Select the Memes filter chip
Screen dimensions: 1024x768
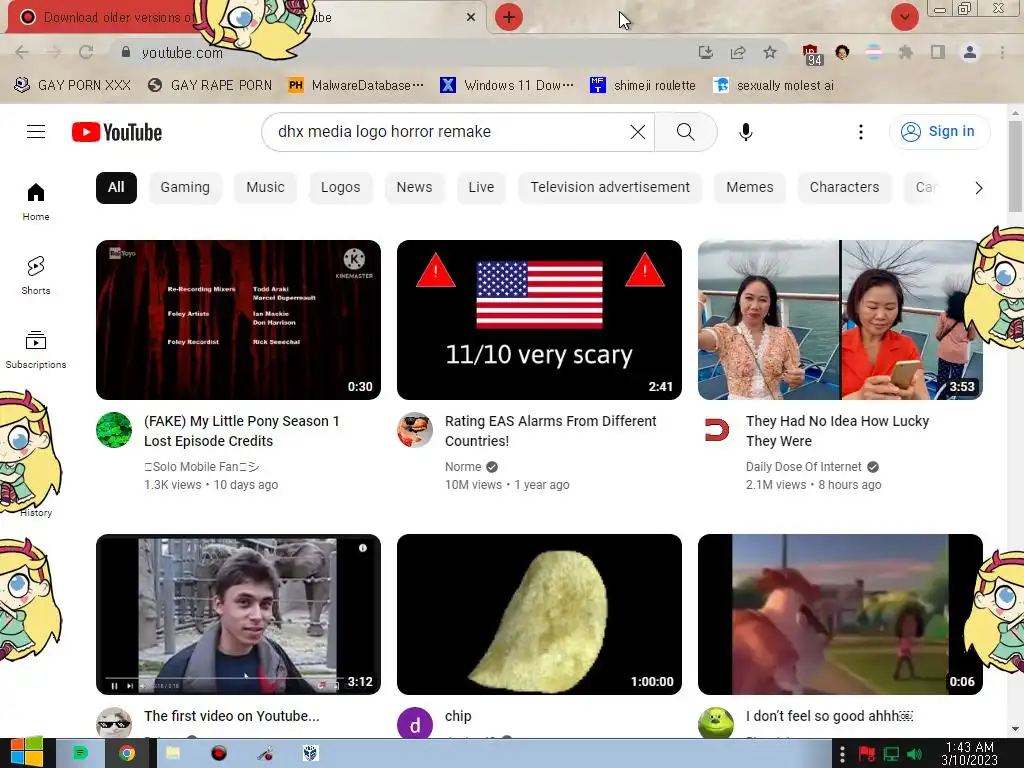[750, 187]
